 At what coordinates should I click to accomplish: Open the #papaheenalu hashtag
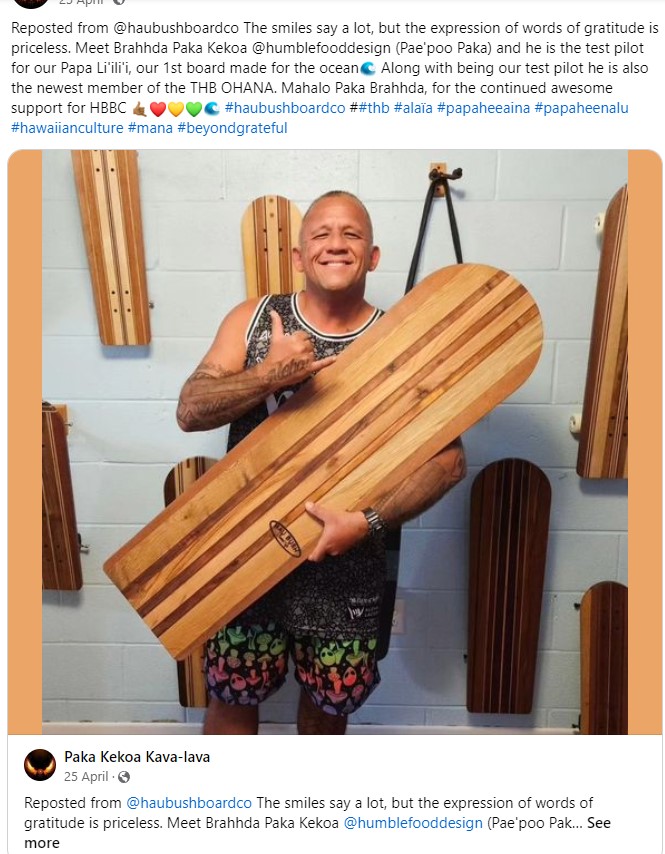tap(581, 108)
